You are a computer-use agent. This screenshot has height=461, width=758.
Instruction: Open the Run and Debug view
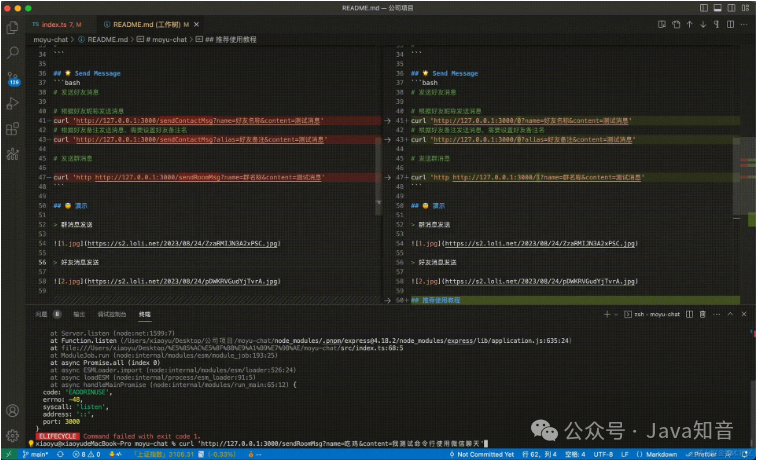[13, 103]
